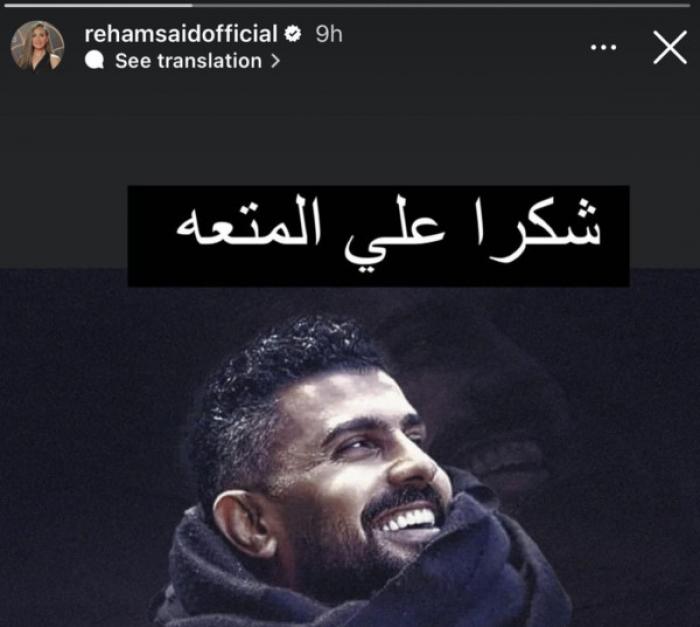Click the 9h story timestamp
700x627 pixels.
coord(329,34)
